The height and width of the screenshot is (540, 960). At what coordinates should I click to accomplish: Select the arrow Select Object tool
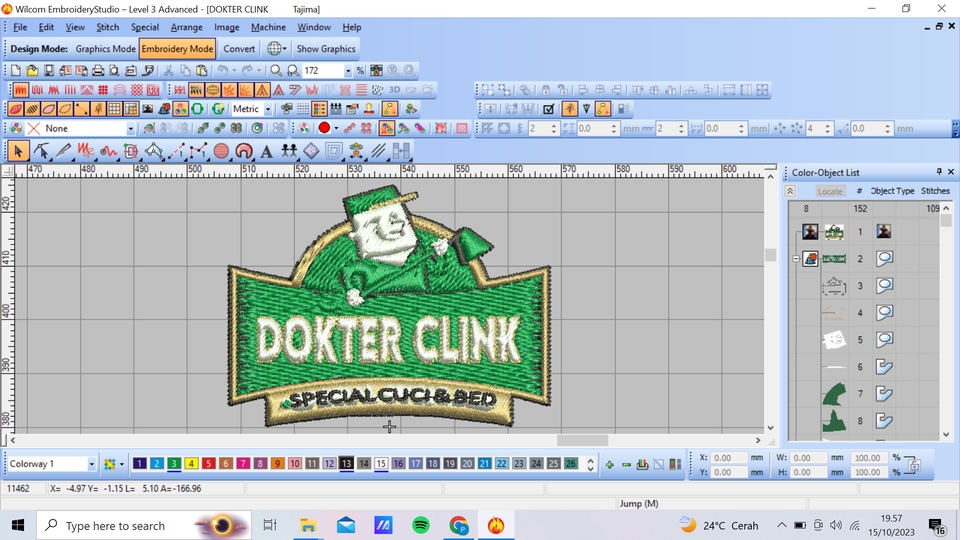[17, 151]
